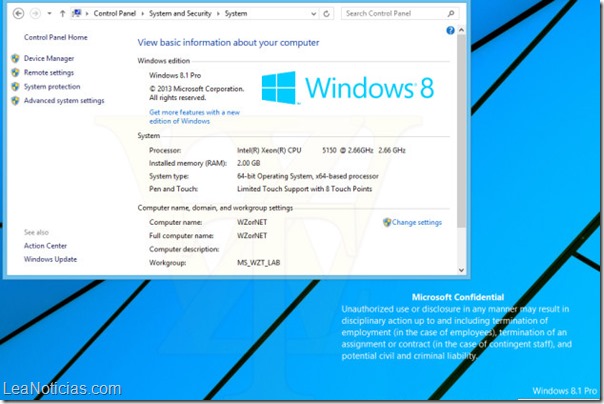The width and height of the screenshot is (604, 404).
Task: Open the recent locations dropdown arrow
Action: point(49,13)
